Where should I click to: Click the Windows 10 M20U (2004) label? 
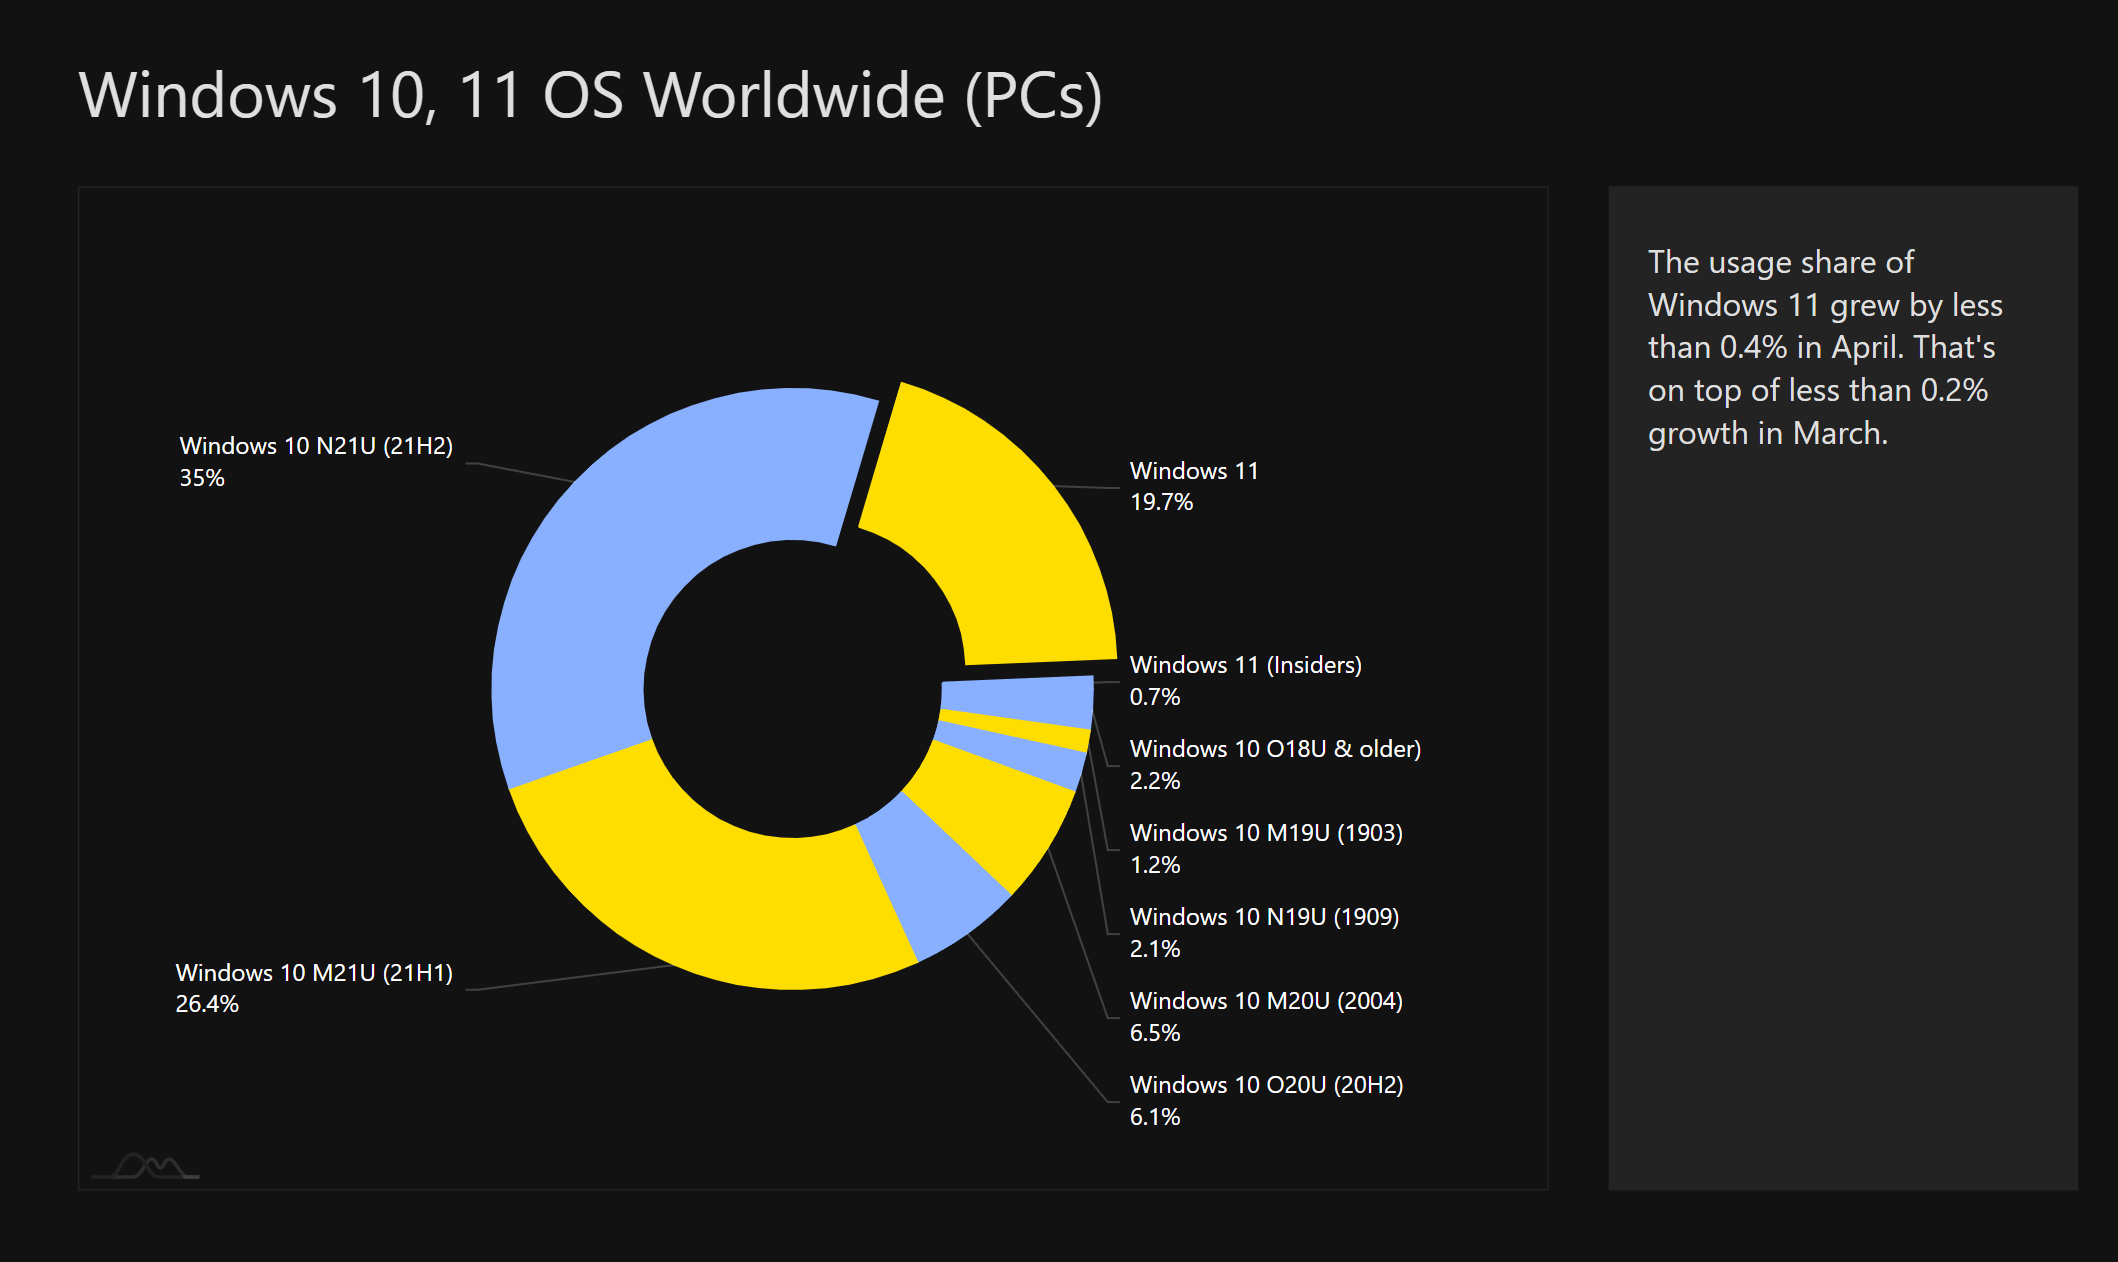1265,1001
